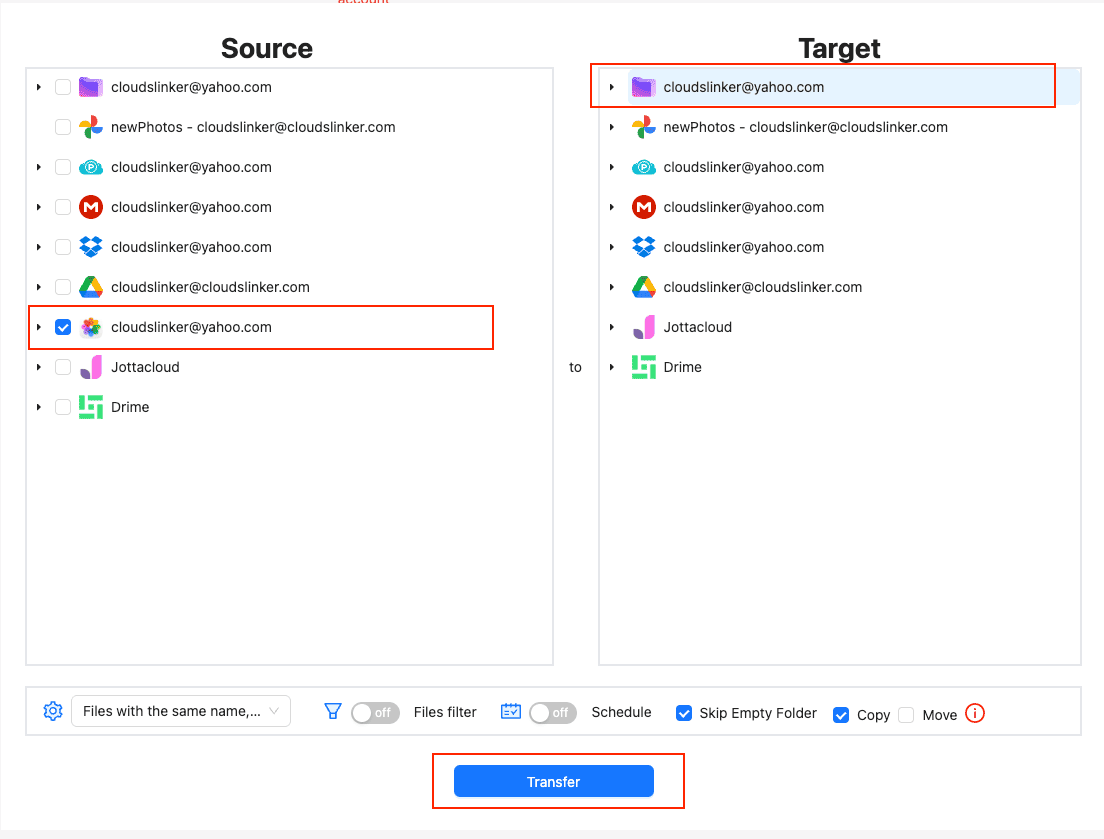Click the Schedule calendar icon
The width and height of the screenshot is (1104, 839).
[511, 711]
